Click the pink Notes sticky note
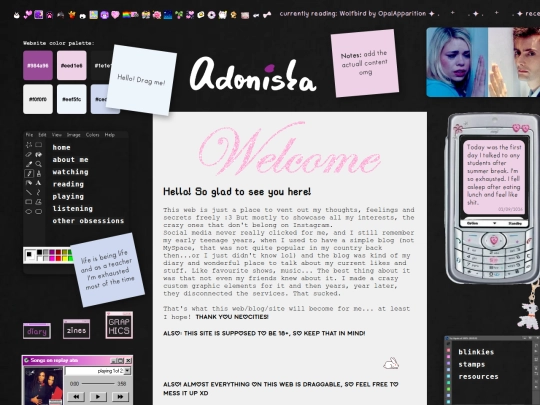This screenshot has height=405, width=540. click(365, 63)
